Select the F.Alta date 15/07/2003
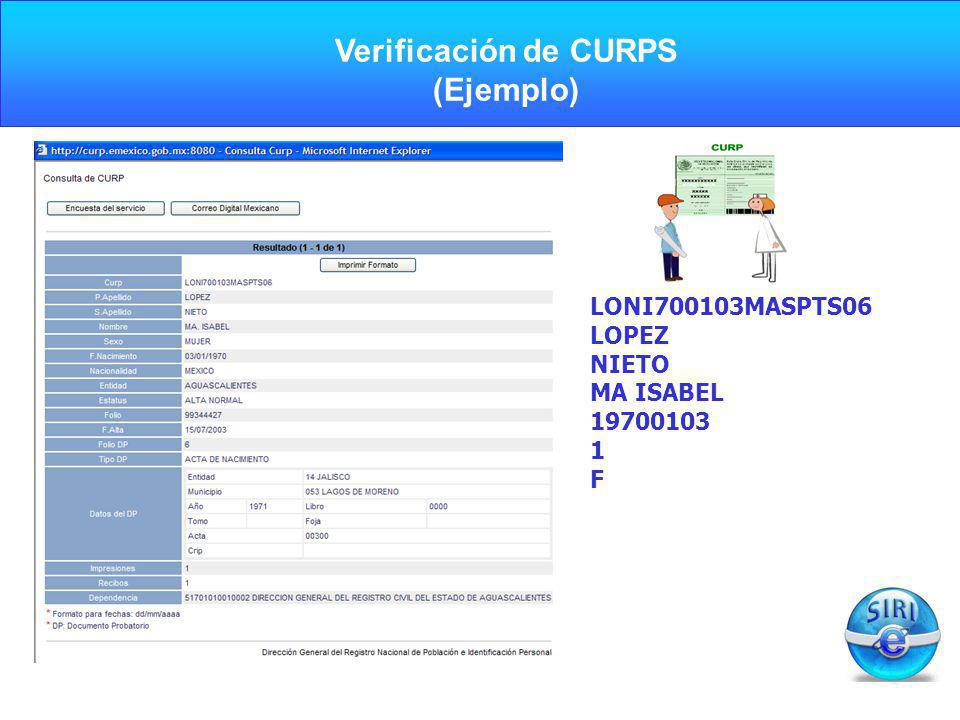This screenshot has height=720, width=960. (206, 430)
